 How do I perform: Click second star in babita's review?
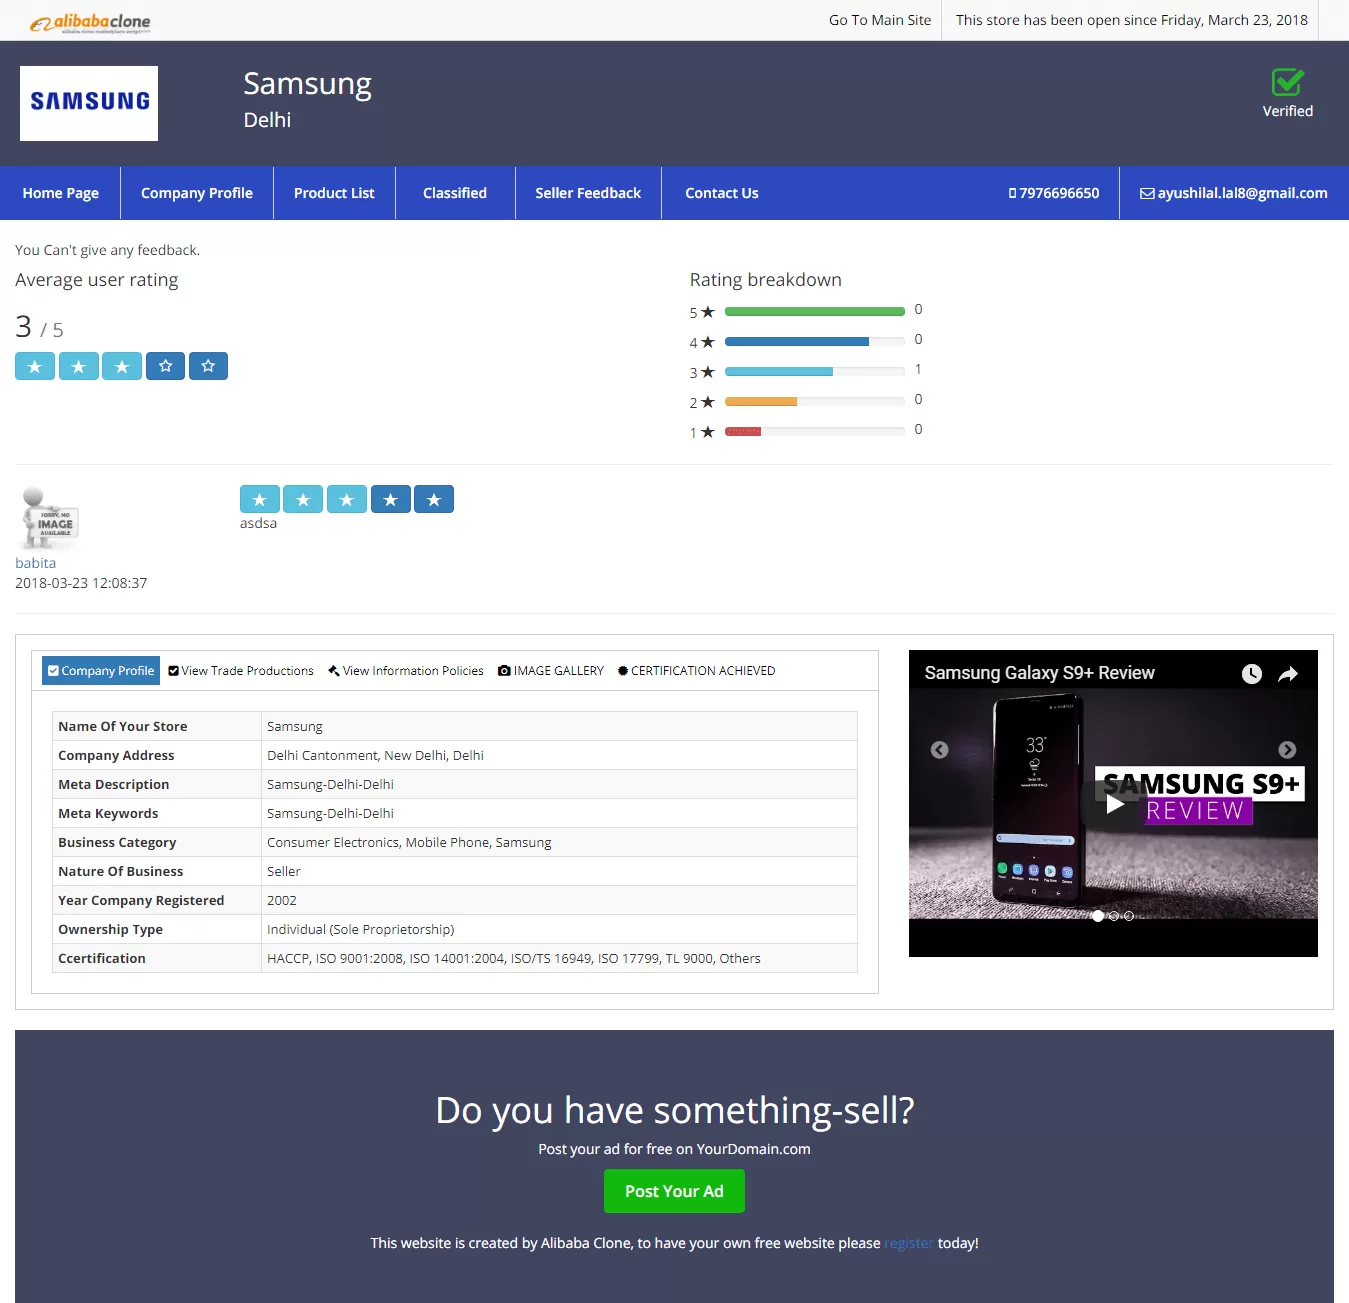pyautogui.click(x=303, y=499)
